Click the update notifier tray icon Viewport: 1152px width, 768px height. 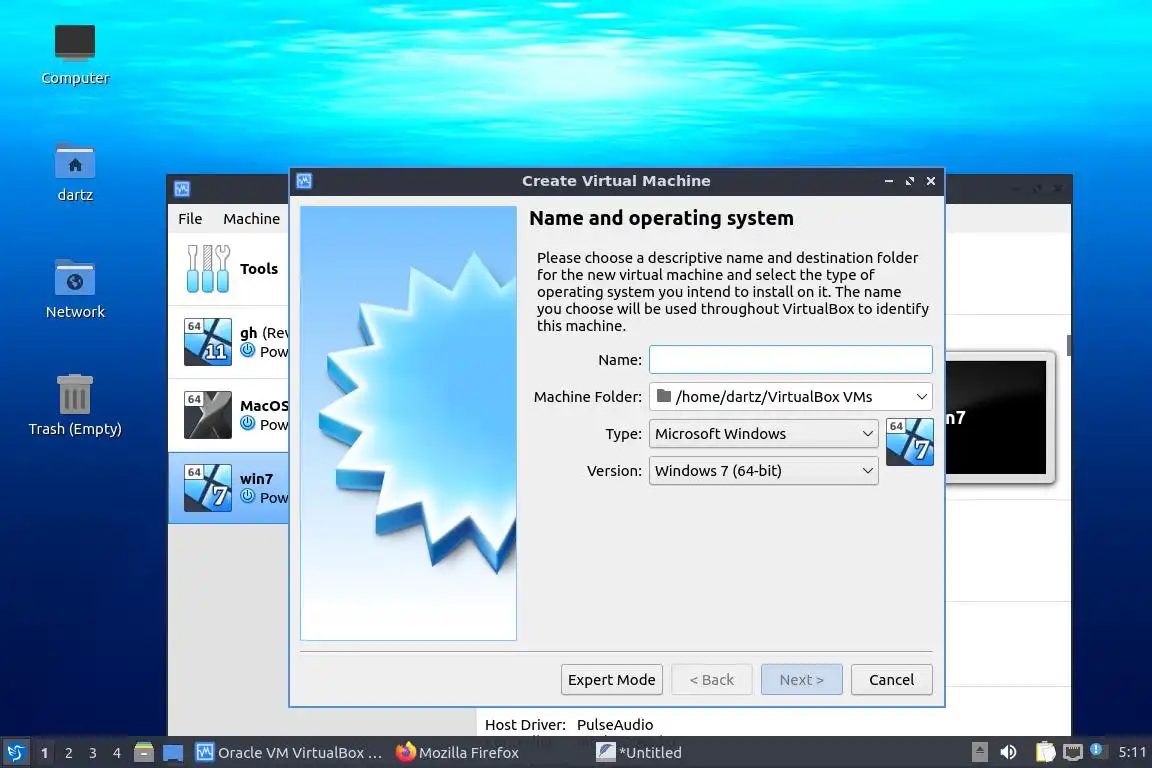pyautogui.click(x=1096, y=750)
